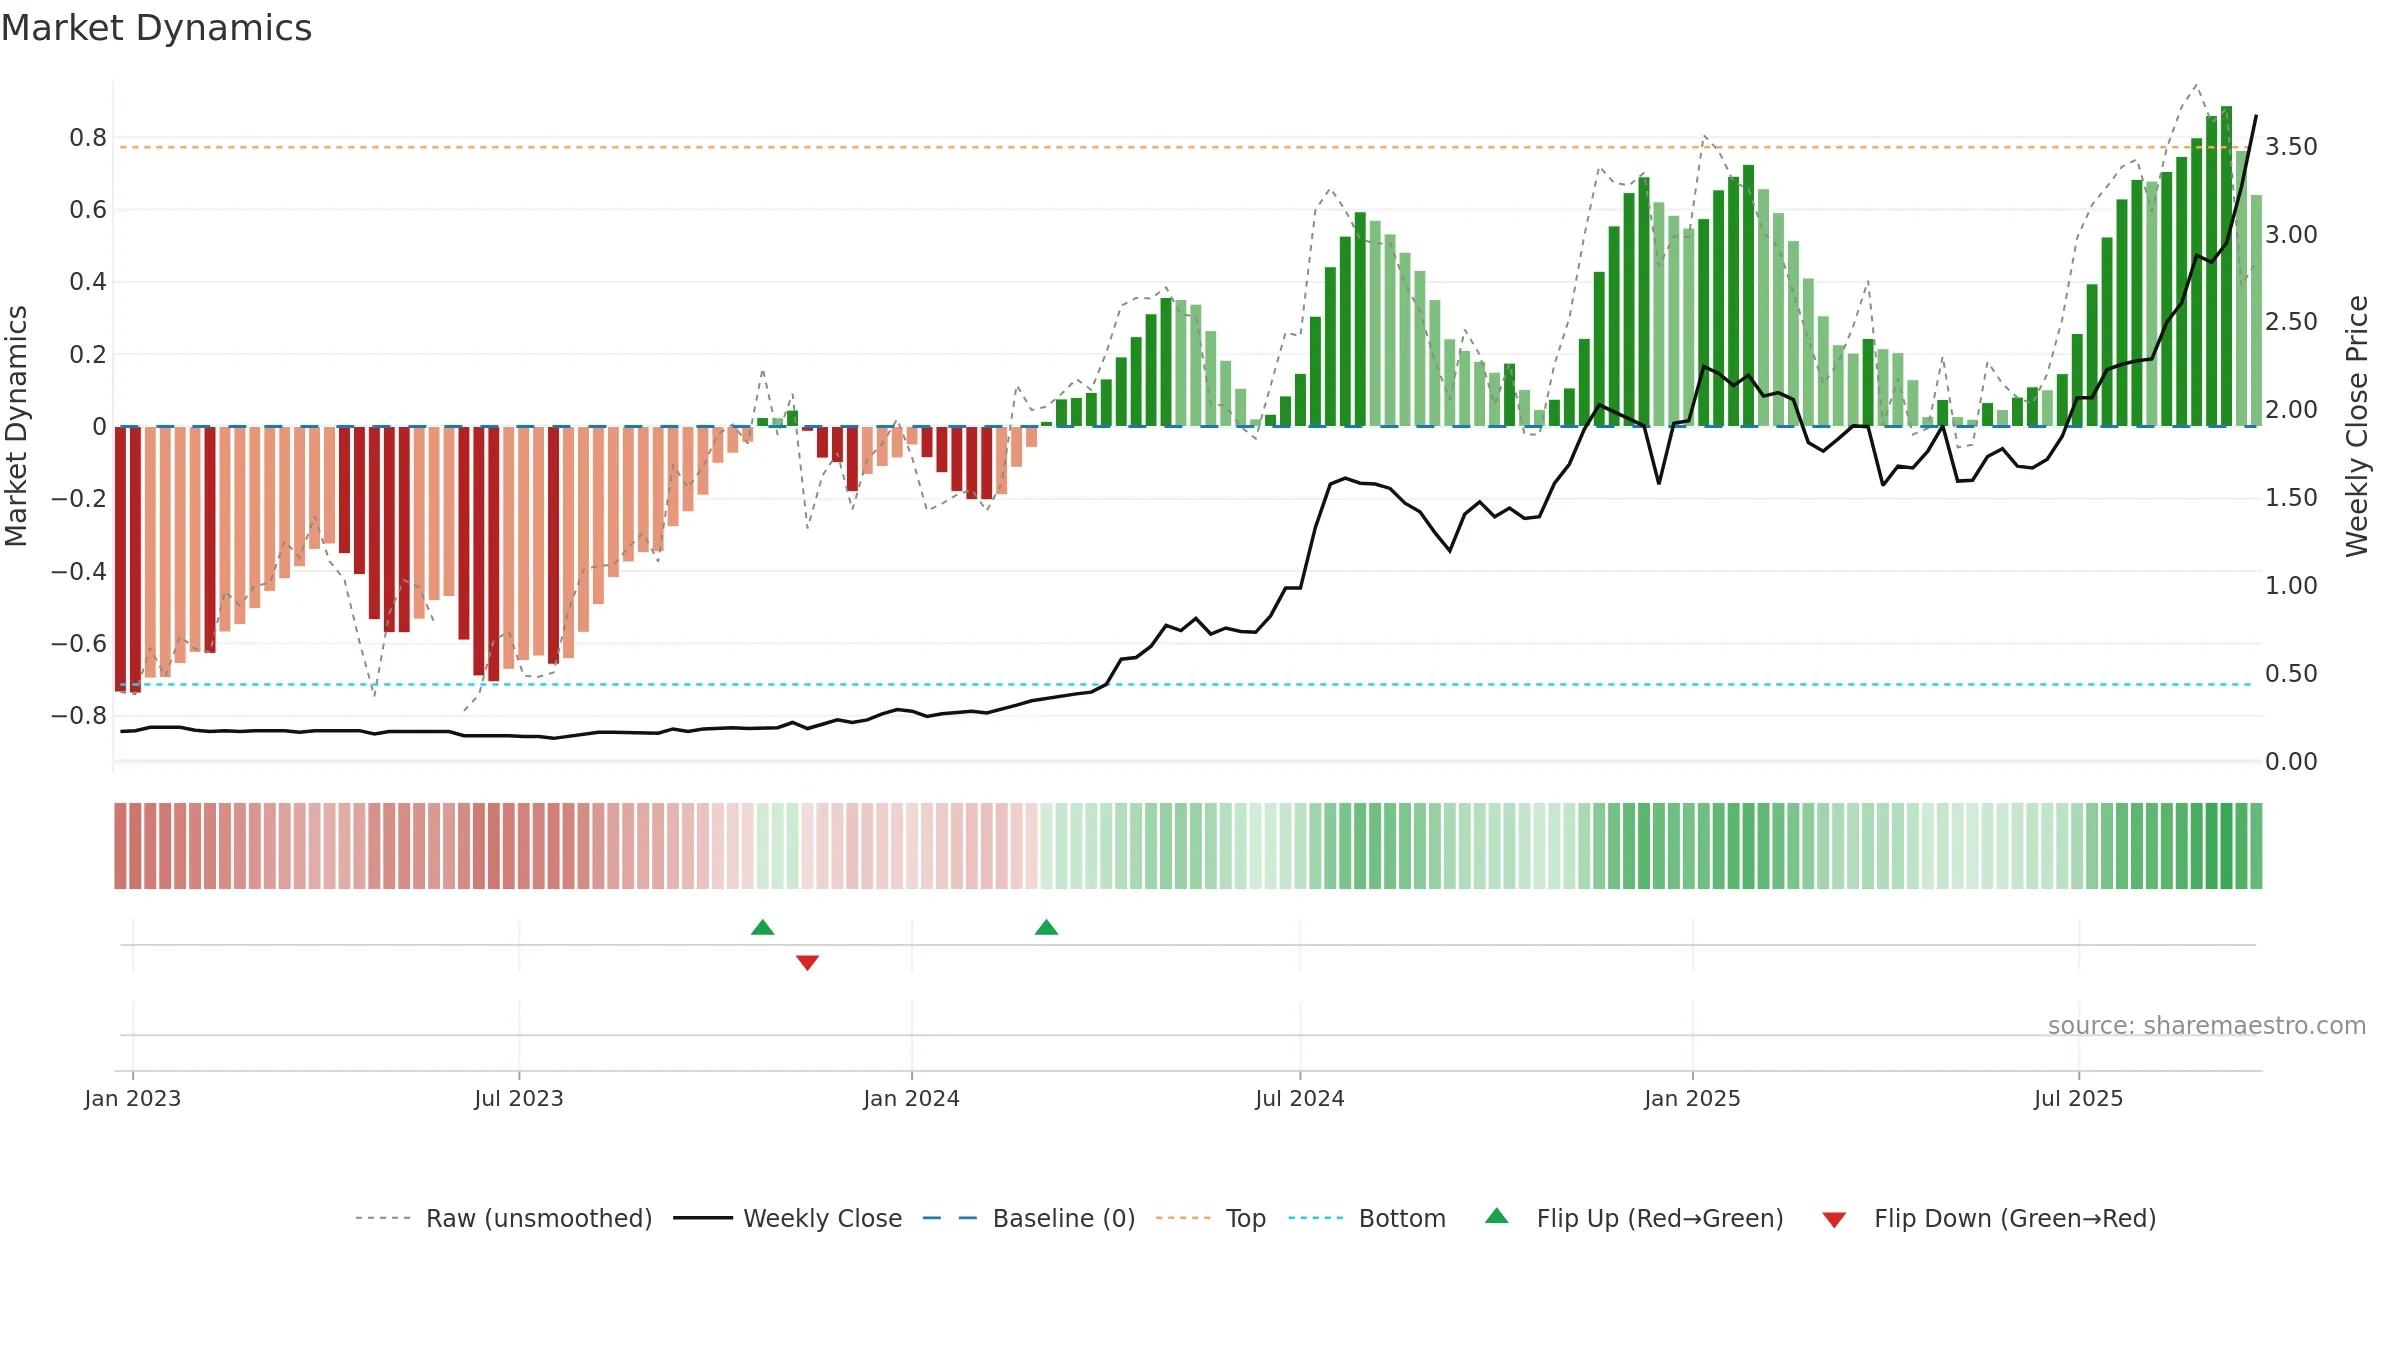Click the green flip-up marker near Mar 2024

[x=1047, y=927]
